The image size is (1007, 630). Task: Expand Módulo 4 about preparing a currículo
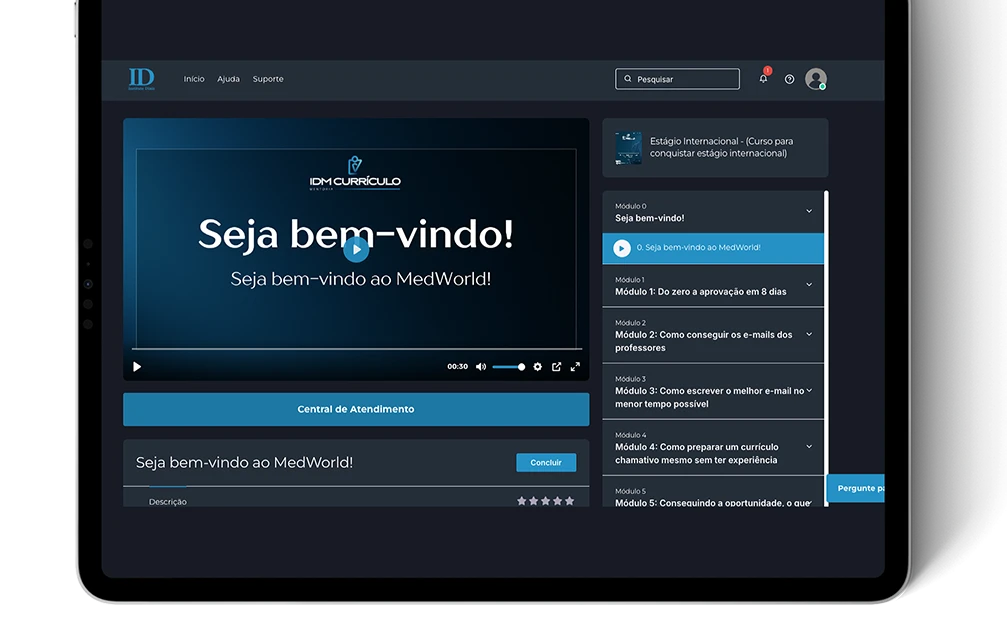(809, 447)
